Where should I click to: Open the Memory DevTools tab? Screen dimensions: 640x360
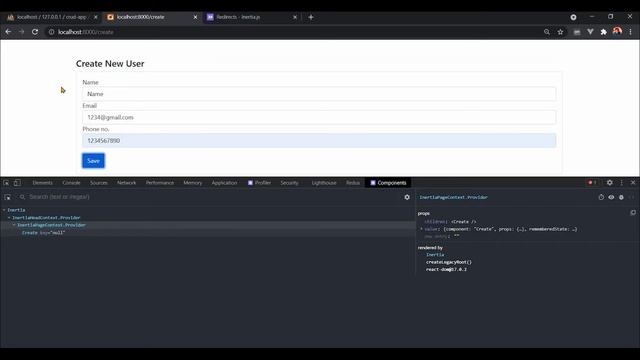pos(193,183)
